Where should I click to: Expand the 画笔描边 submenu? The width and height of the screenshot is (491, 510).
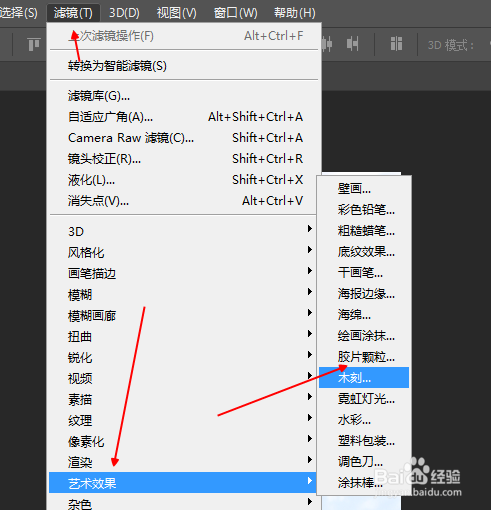tap(183, 273)
